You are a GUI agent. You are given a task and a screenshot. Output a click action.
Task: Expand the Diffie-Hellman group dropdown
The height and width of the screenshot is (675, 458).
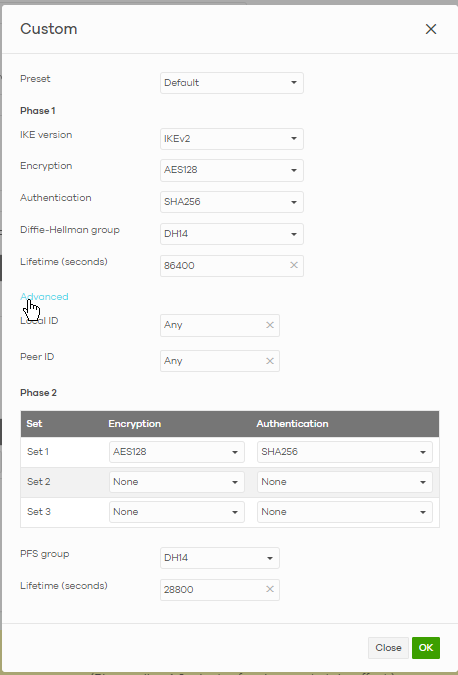click(x=232, y=234)
